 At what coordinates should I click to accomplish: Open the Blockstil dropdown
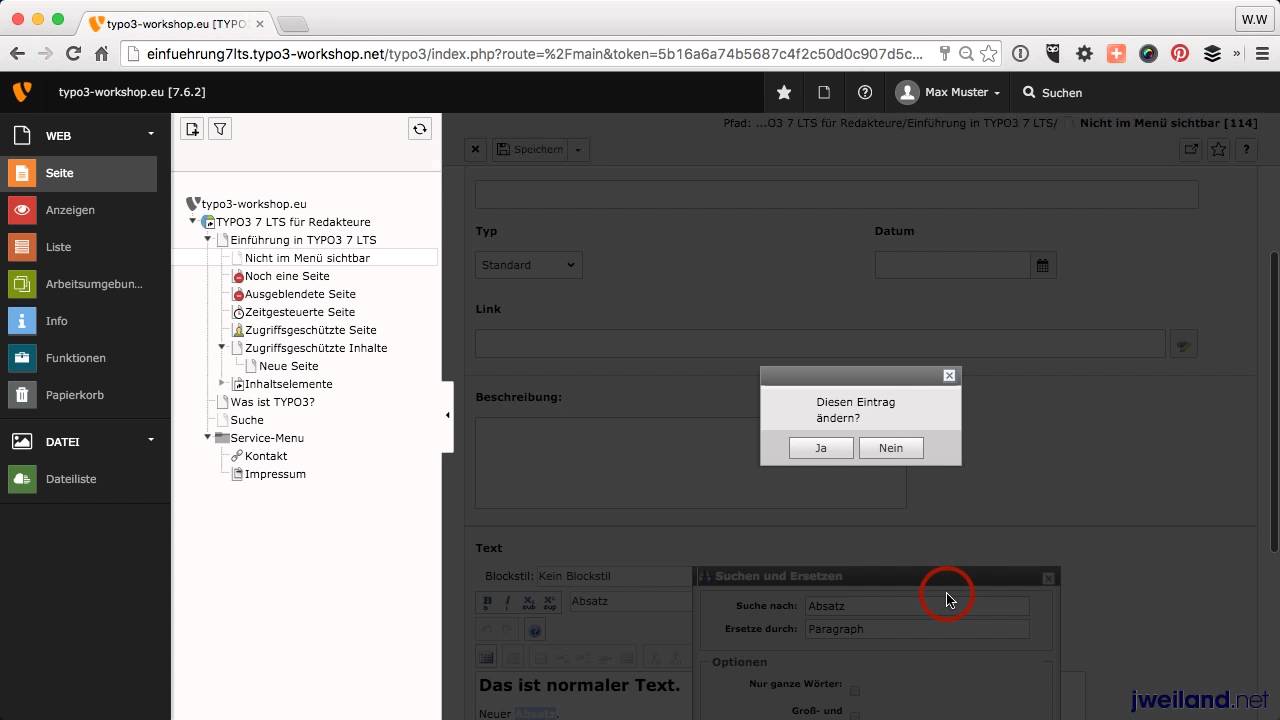tap(613, 576)
